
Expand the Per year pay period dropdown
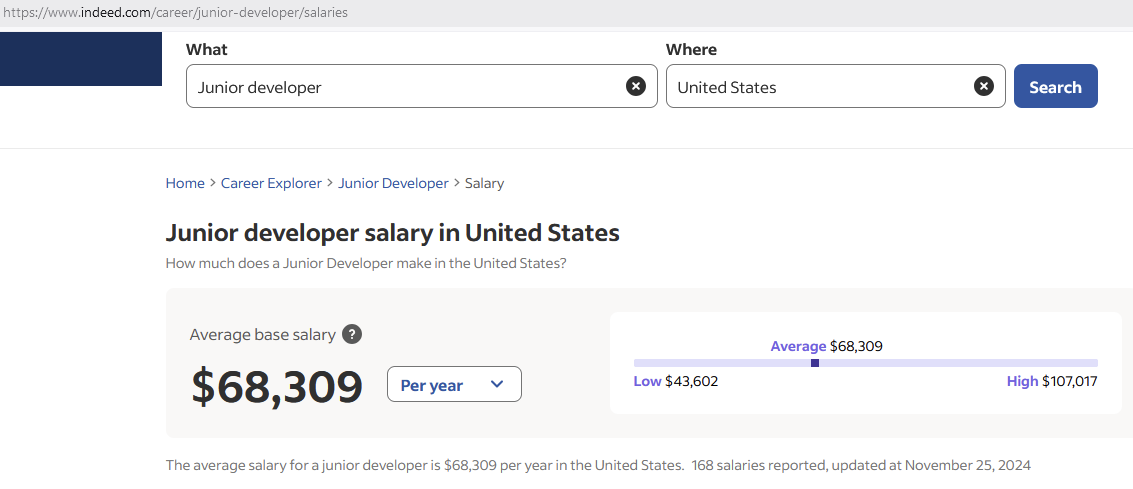(454, 385)
